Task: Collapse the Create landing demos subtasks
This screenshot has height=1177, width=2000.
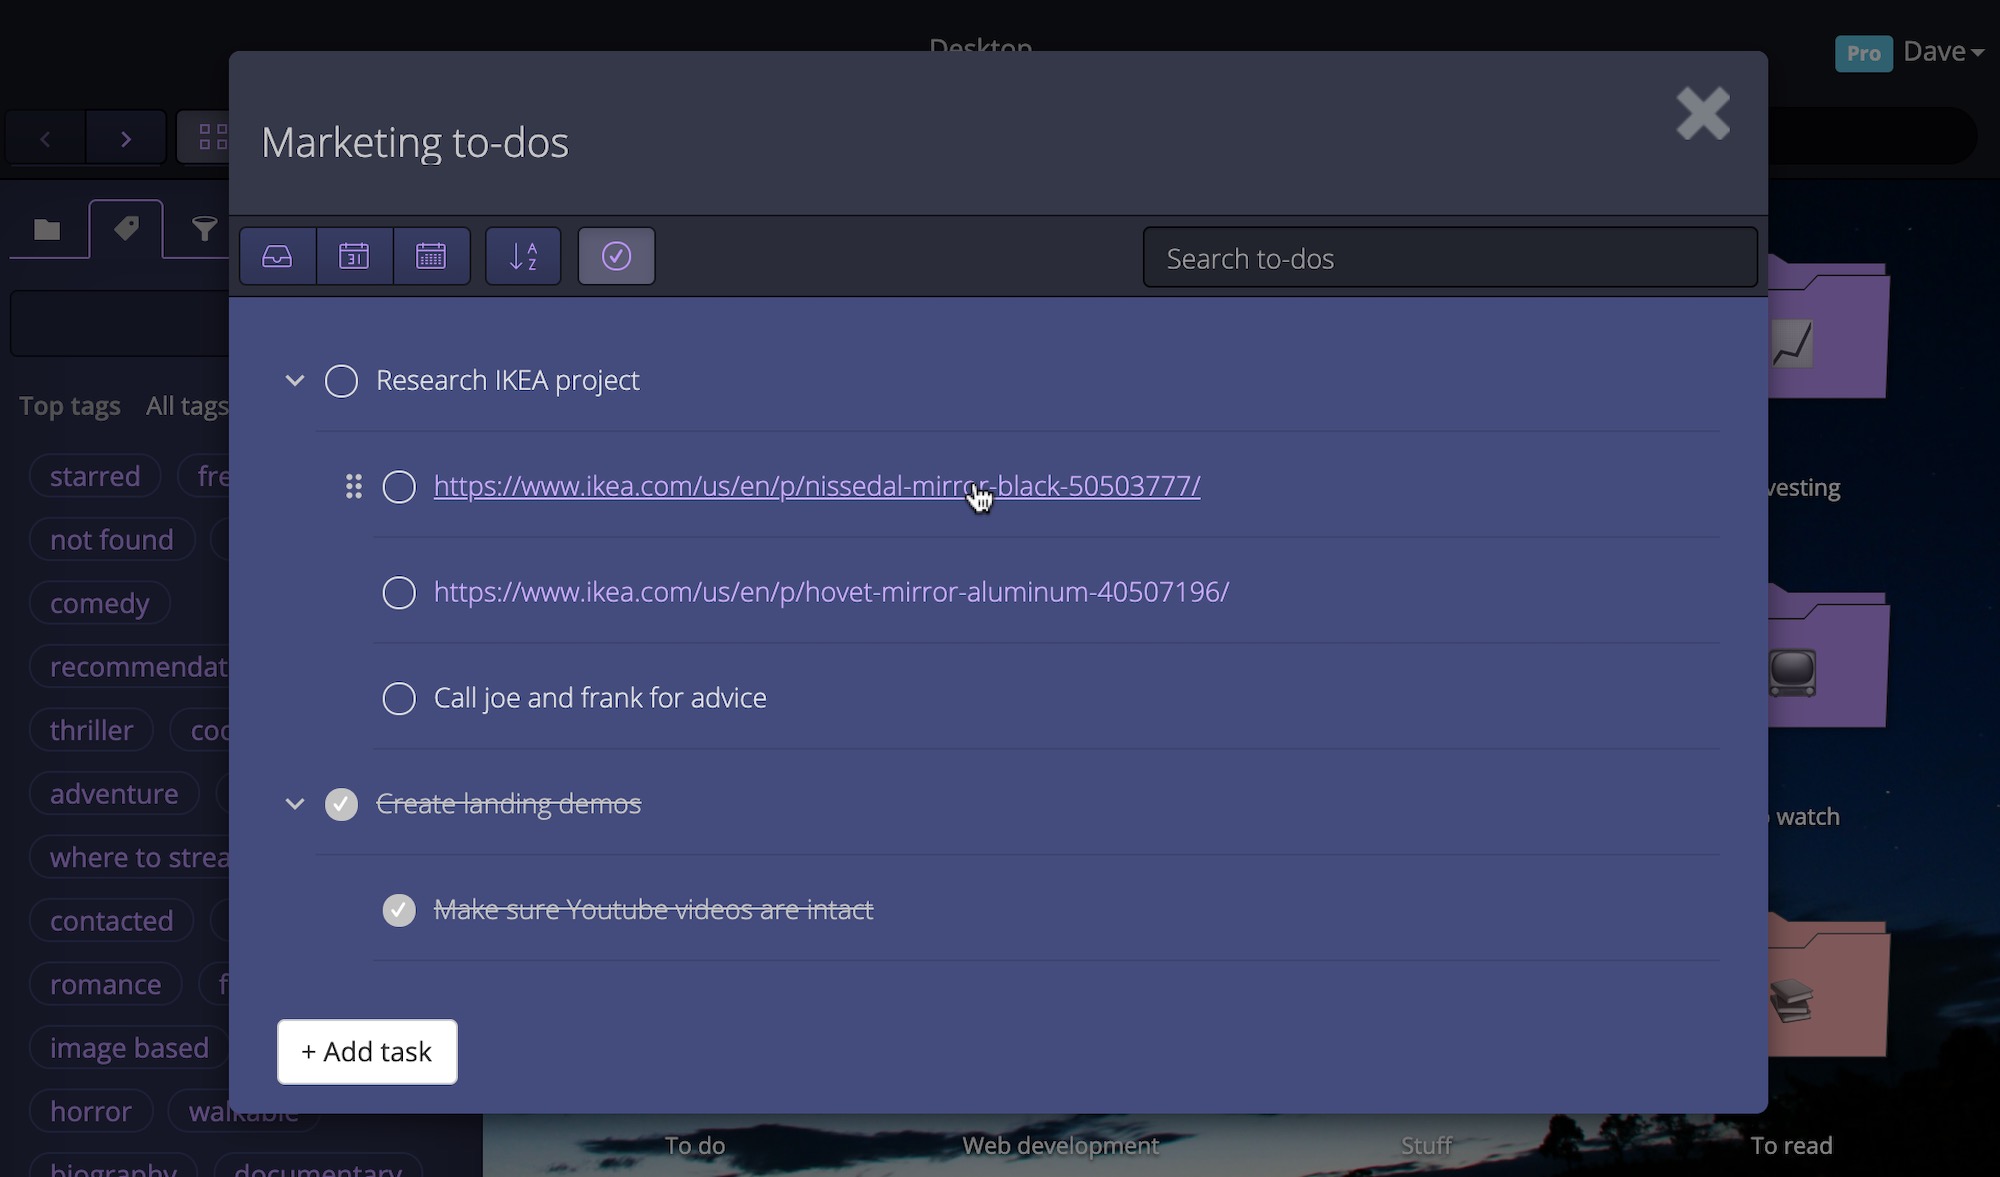Action: coord(294,804)
